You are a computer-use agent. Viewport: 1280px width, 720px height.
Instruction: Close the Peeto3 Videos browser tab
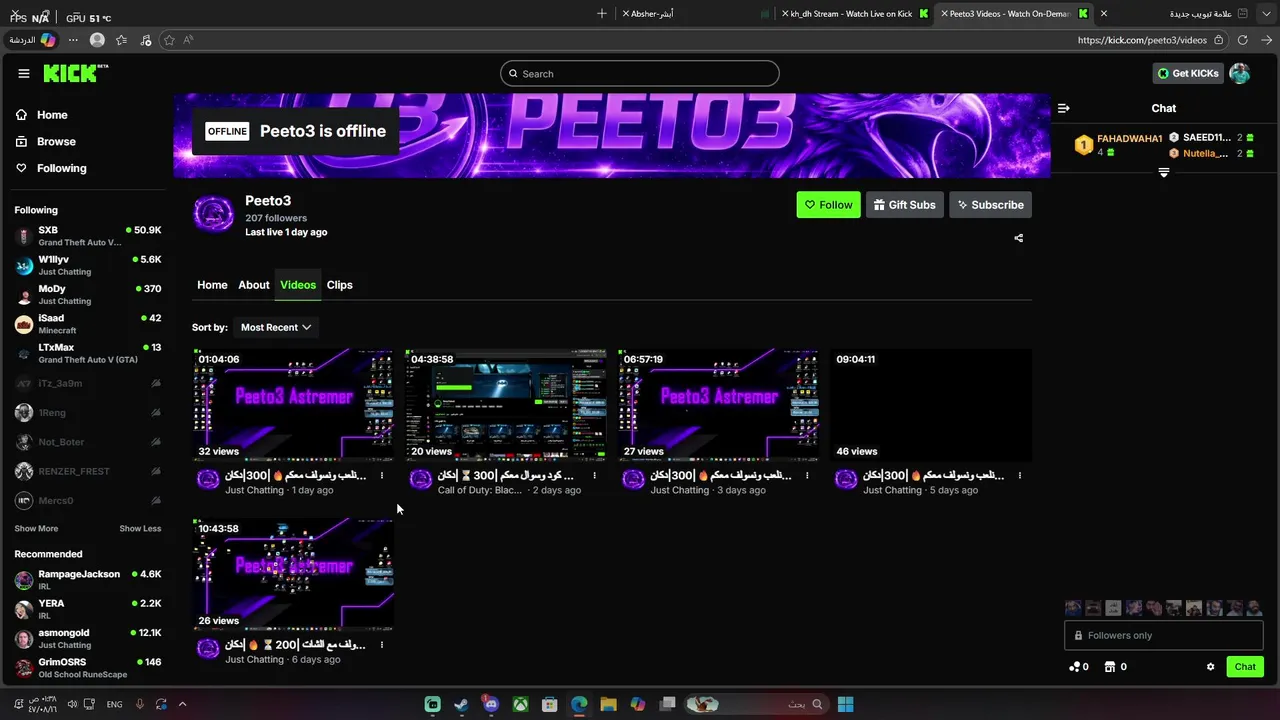(944, 14)
